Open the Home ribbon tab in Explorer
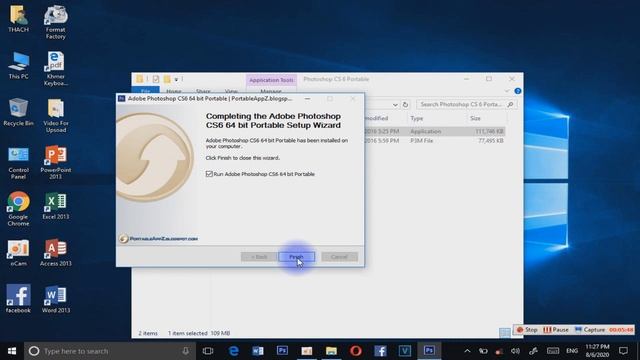640x360 pixels. (x=174, y=91)
